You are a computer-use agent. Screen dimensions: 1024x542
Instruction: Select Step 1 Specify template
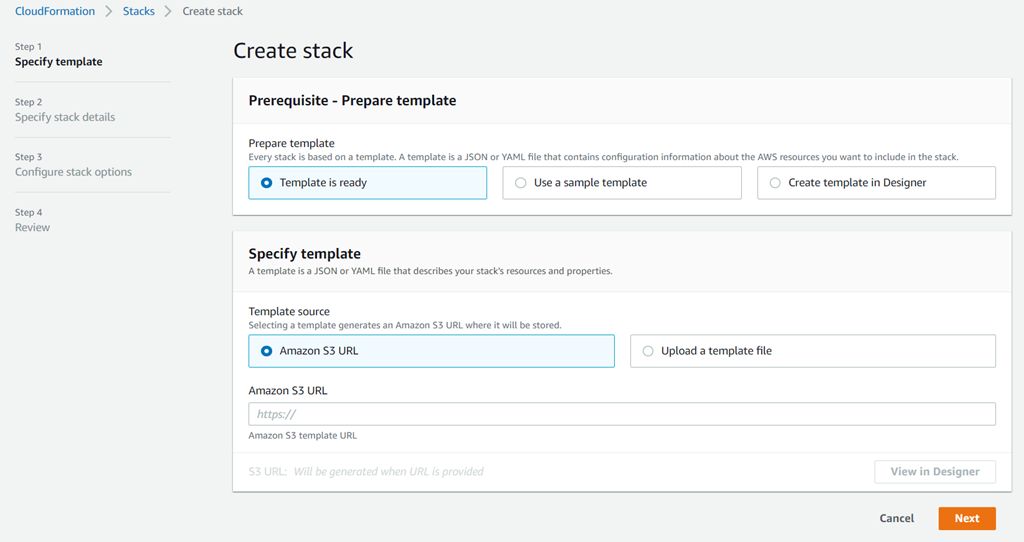tap(58, 62)
